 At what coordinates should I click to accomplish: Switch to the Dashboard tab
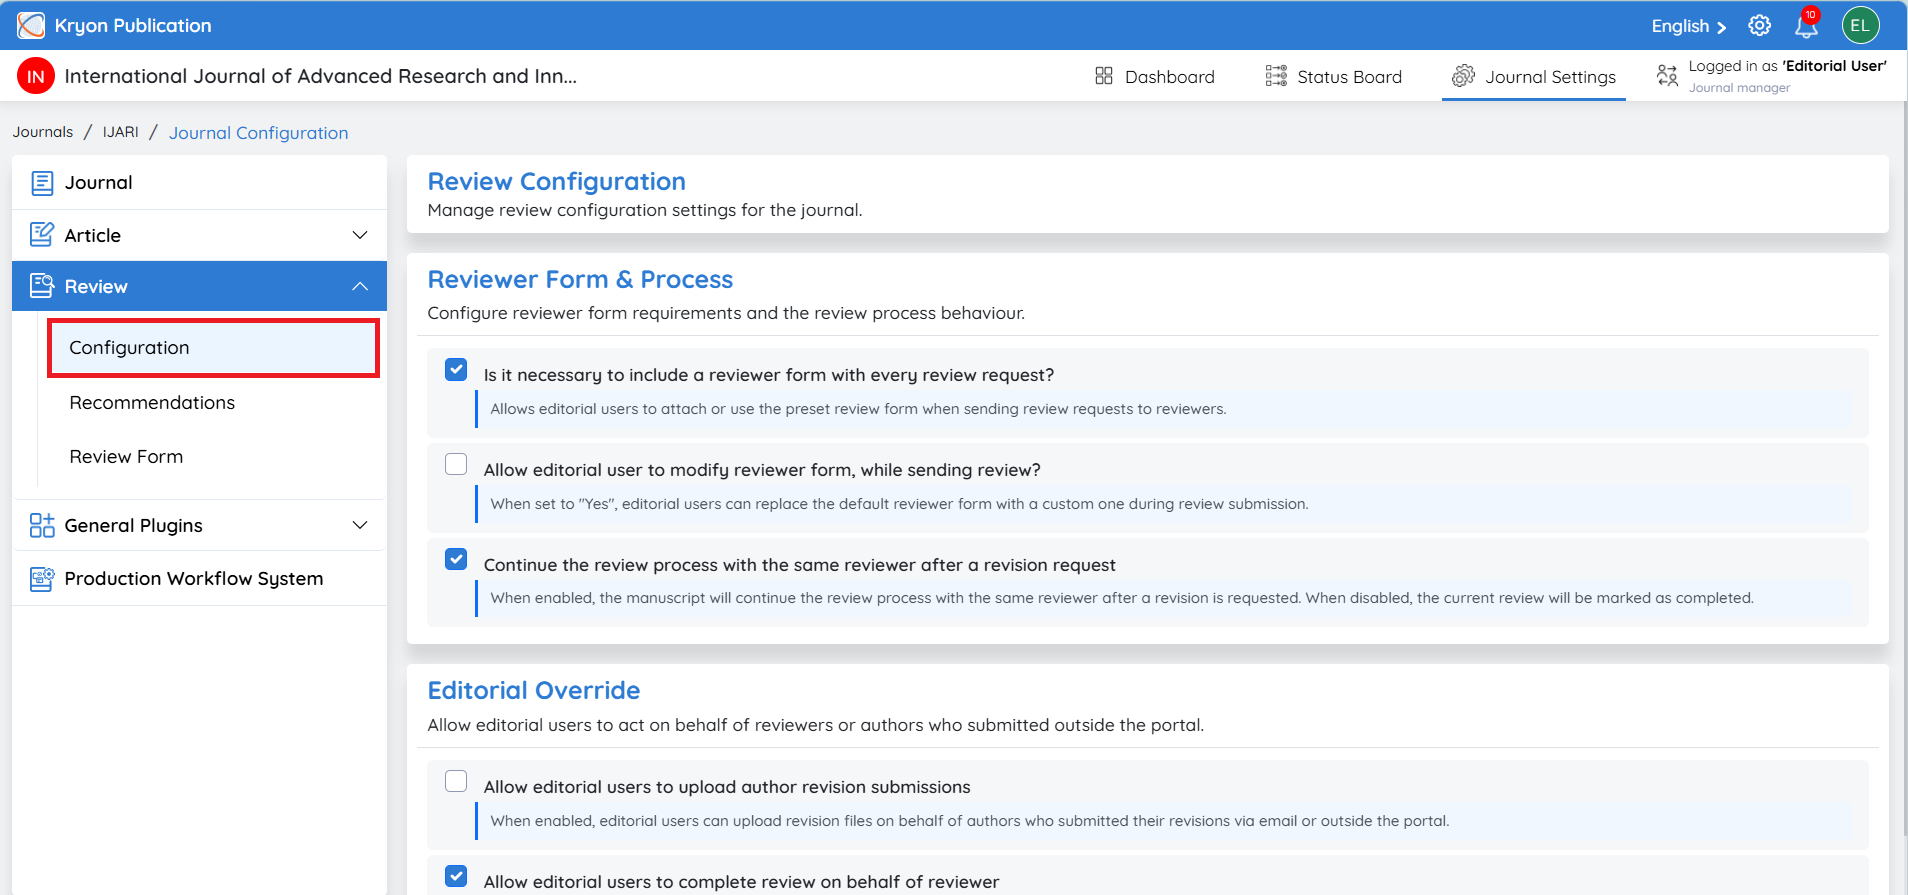click(1155, 76)
